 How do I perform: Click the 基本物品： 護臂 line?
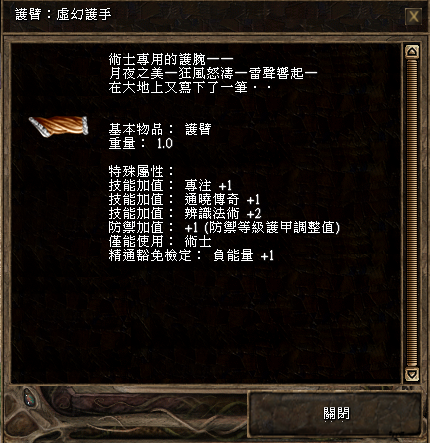pyautogui.click(x=160, y=129)
